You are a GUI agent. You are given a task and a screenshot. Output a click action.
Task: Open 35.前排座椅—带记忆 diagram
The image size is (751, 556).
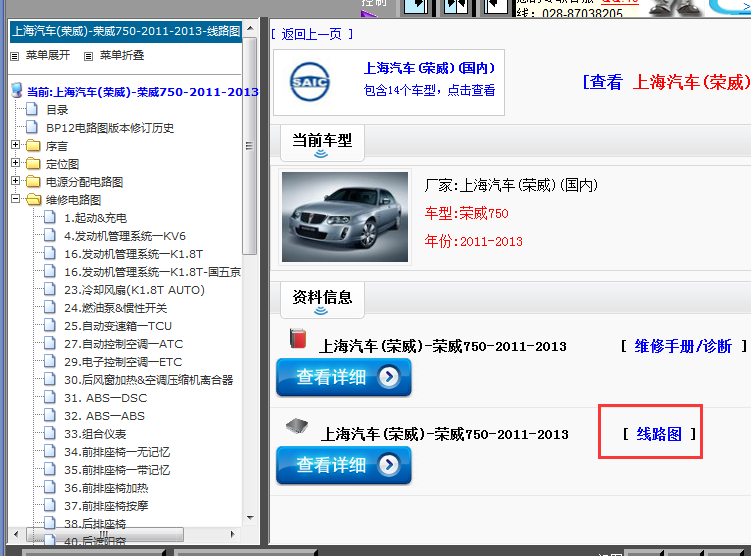click(117, 470)
